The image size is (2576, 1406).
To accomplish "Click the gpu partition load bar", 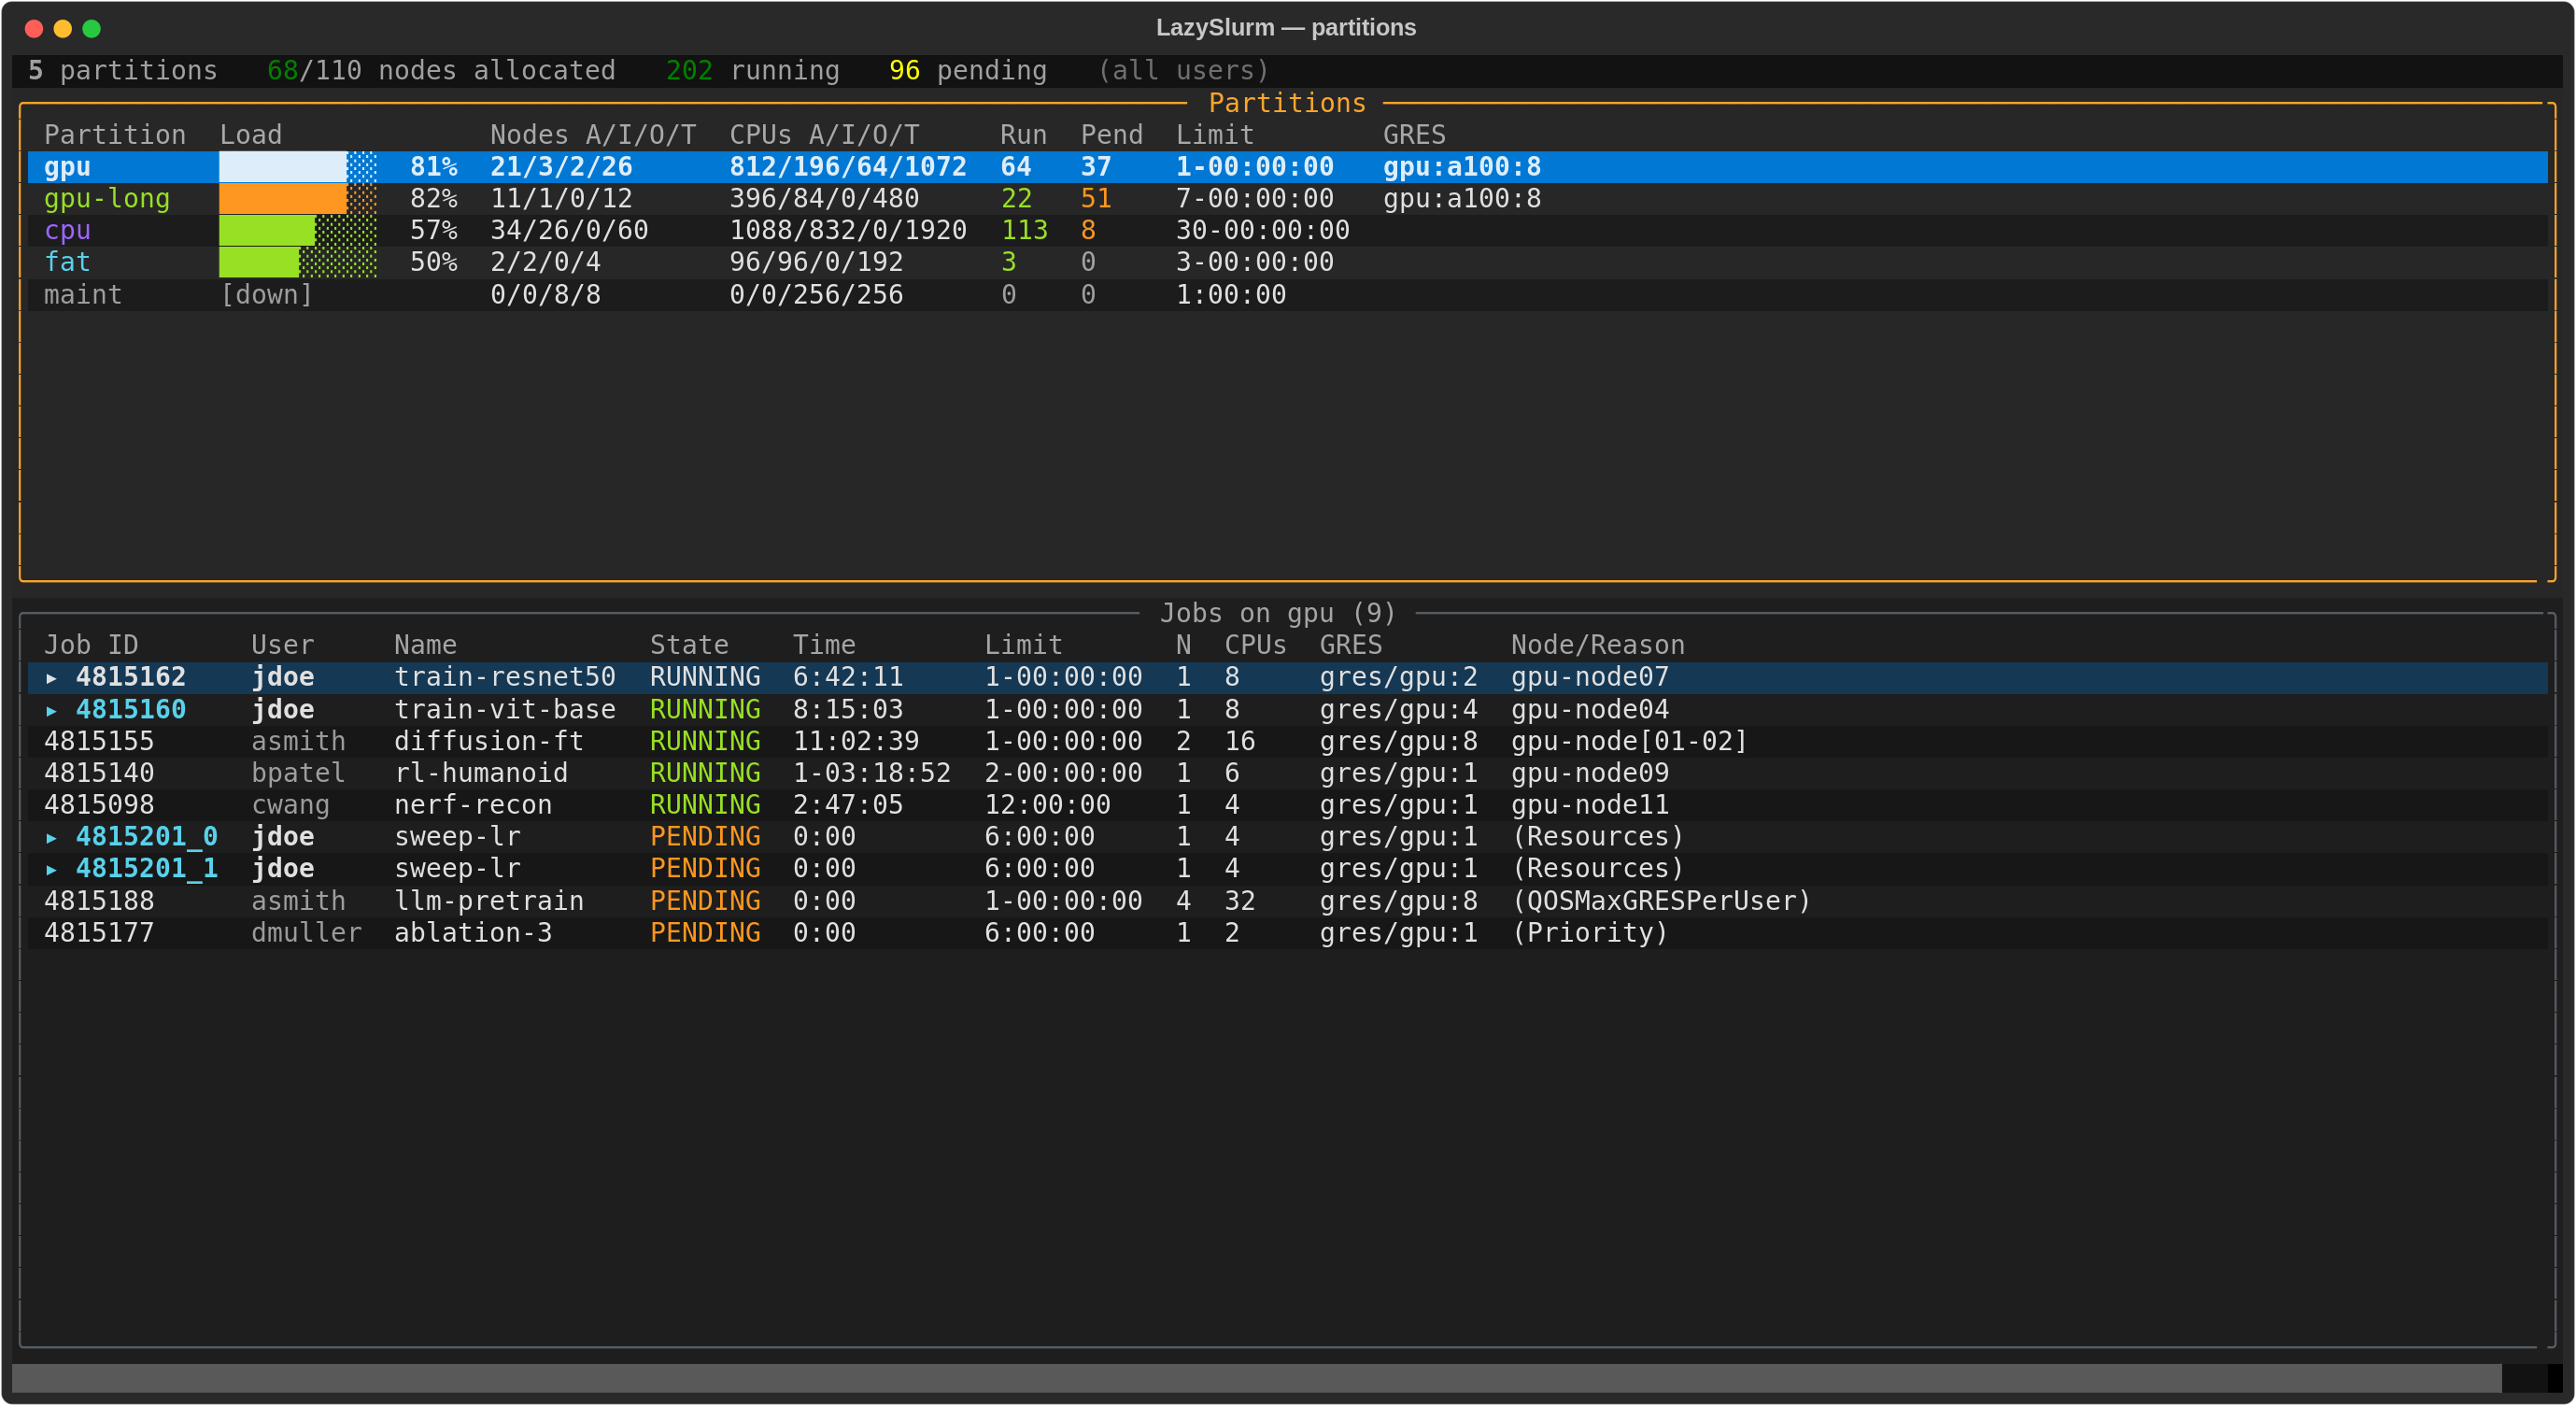I will (298, 167).
